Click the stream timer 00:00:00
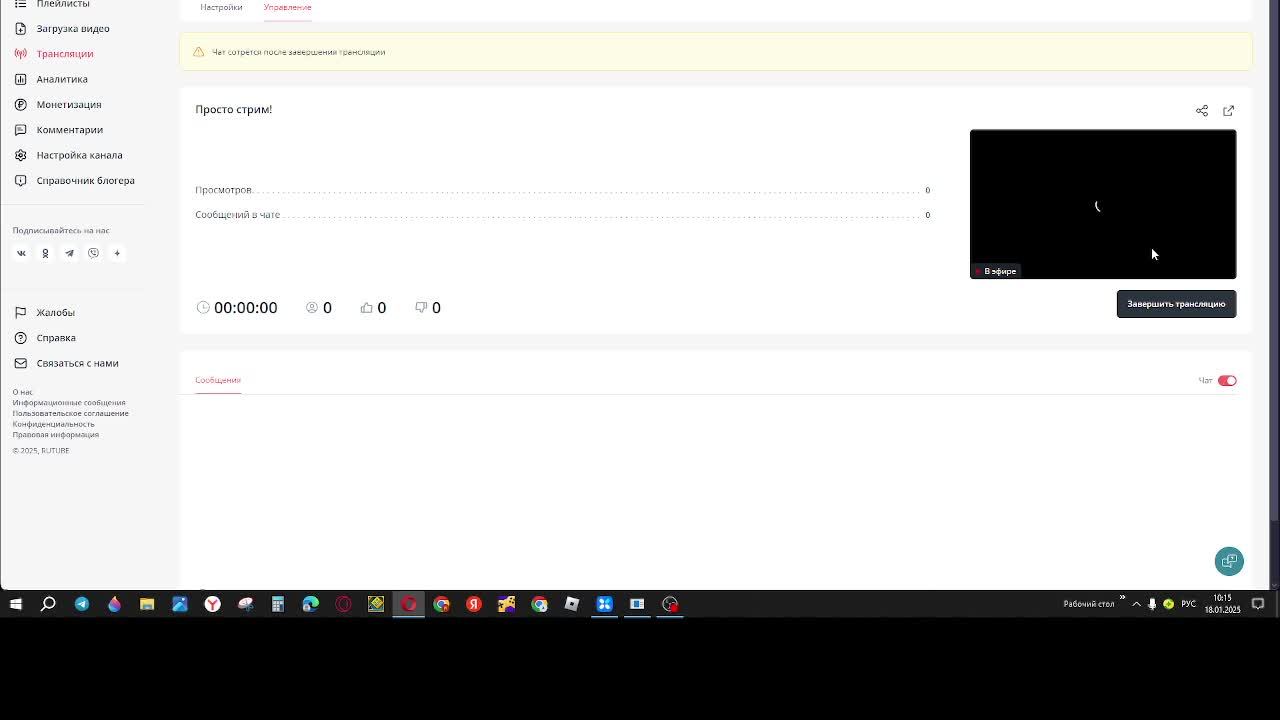Viewport: 1280px width, 720px height. (245, 308)
